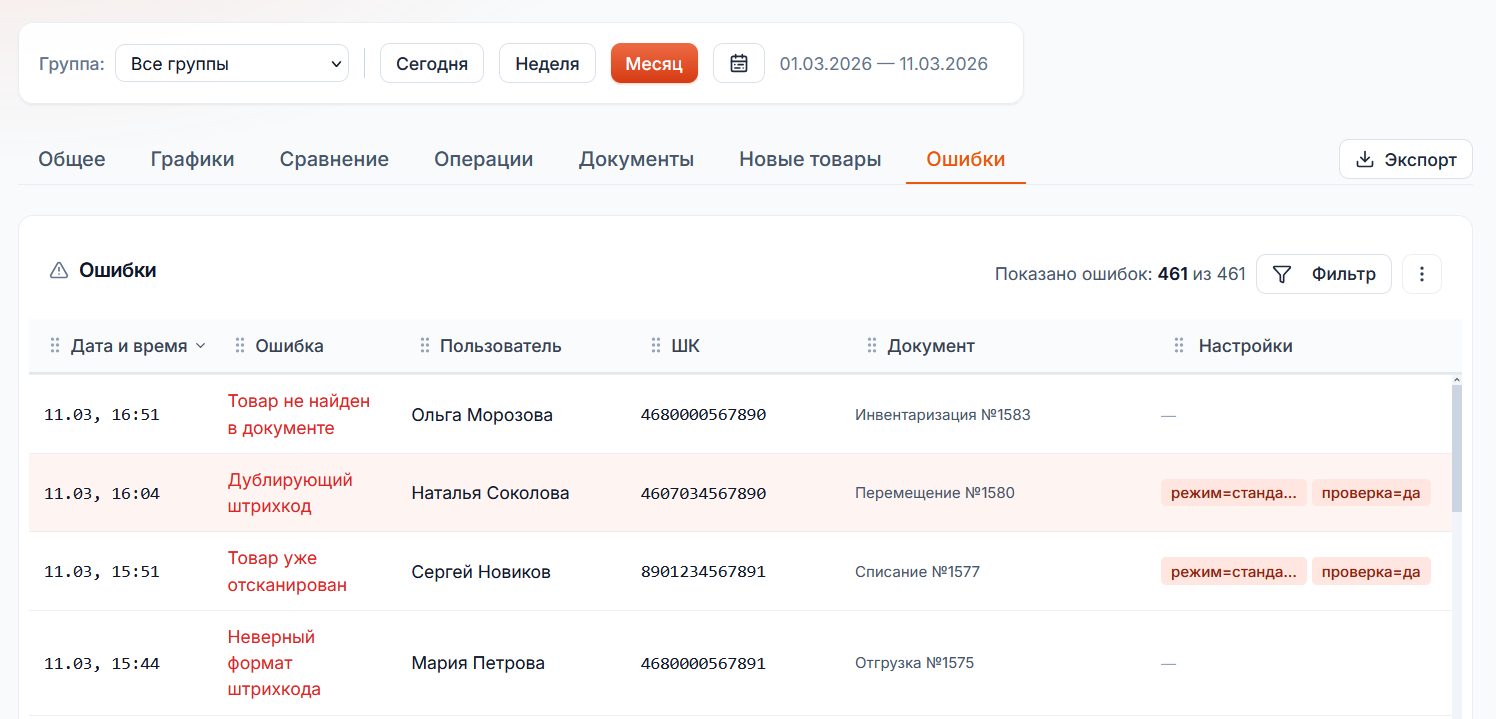The width and height of the screenshot is (1496, 719).
Task: Click the three-dot more options icon
Action: click(x=1422, y=274)
